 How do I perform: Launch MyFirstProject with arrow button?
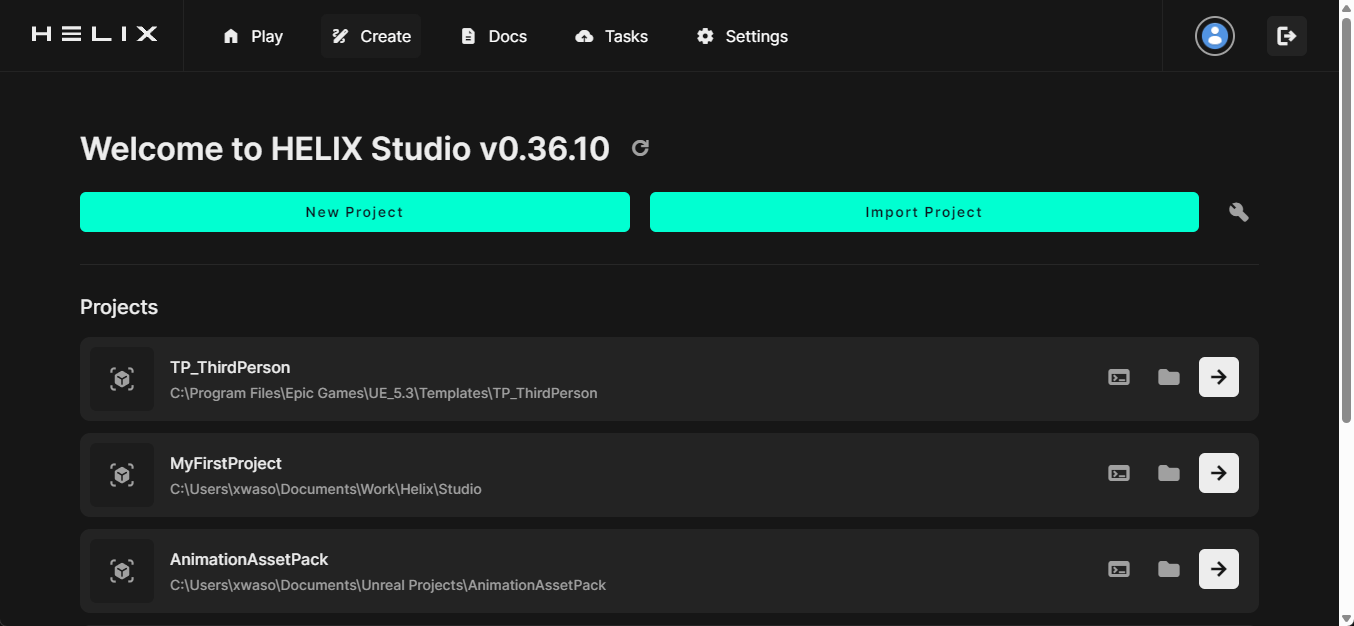[1218, 473]
